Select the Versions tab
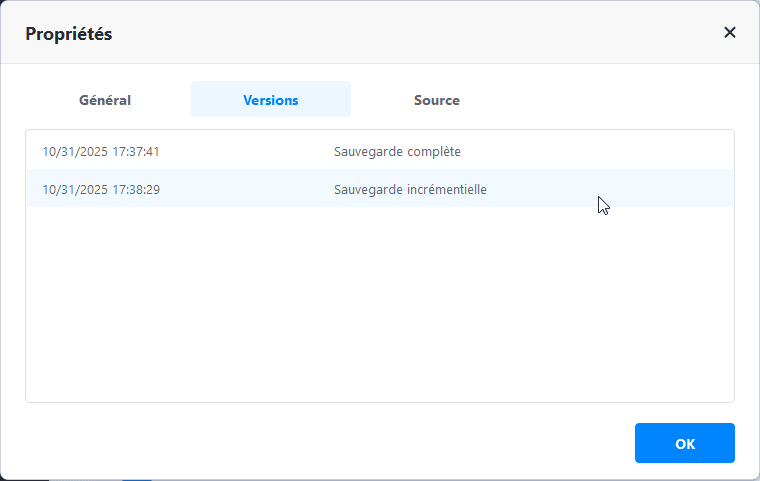Image resolution: width=760 pixels, height=481 pixels. (x=270, y=100)
